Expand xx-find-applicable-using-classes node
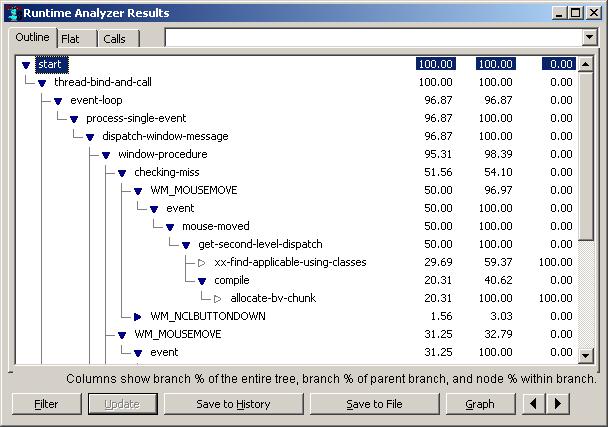Image resolution: width=608 pixels, height=427 pixels. pos(202,263)
